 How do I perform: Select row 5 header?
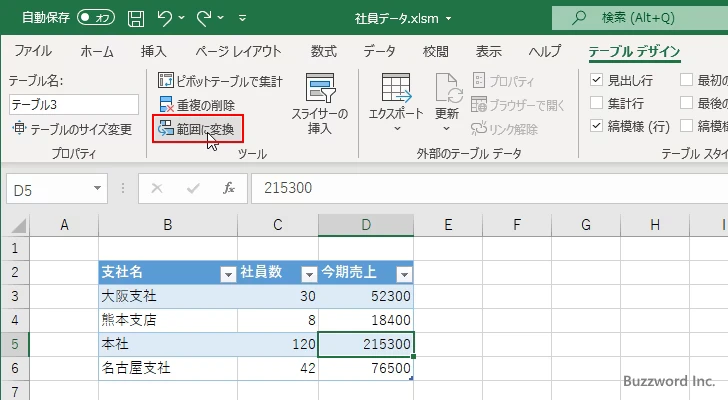click(x=15, y=344)
